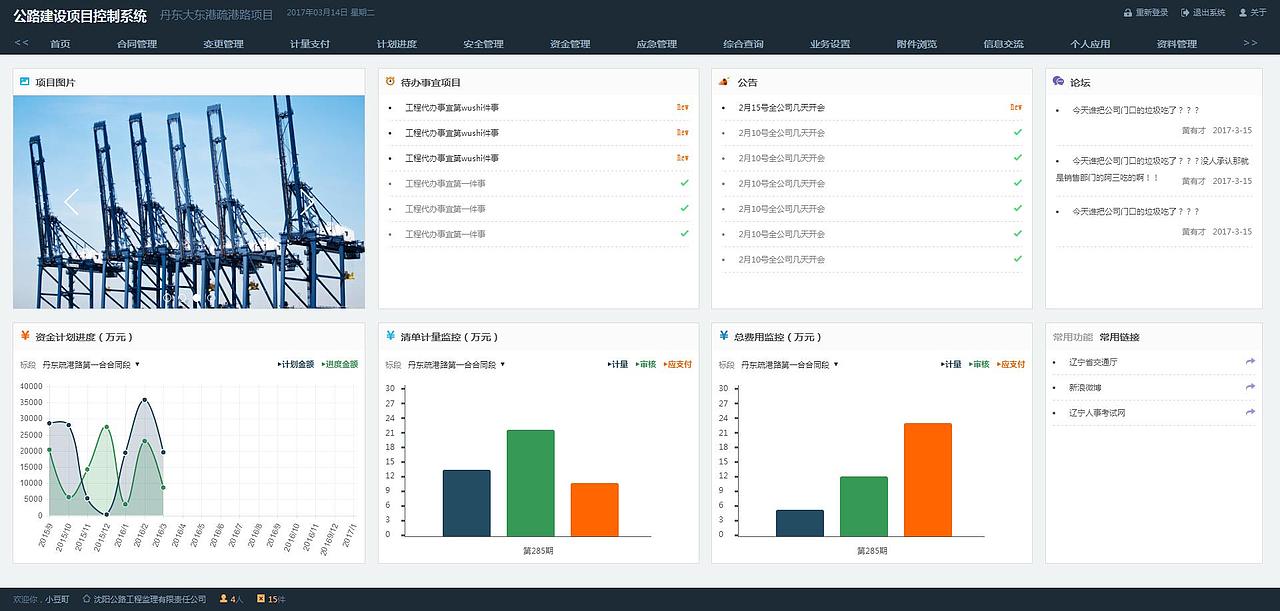This screenshot has width=1280, height=611.
Task: Toggle 计划金额 legend in 资金计划进度 chart
Action: [x=296, y=365]
